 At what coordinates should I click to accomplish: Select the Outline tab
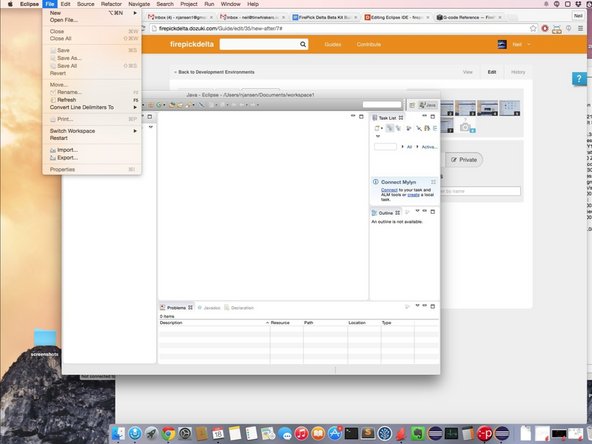(x=385, y=213)
